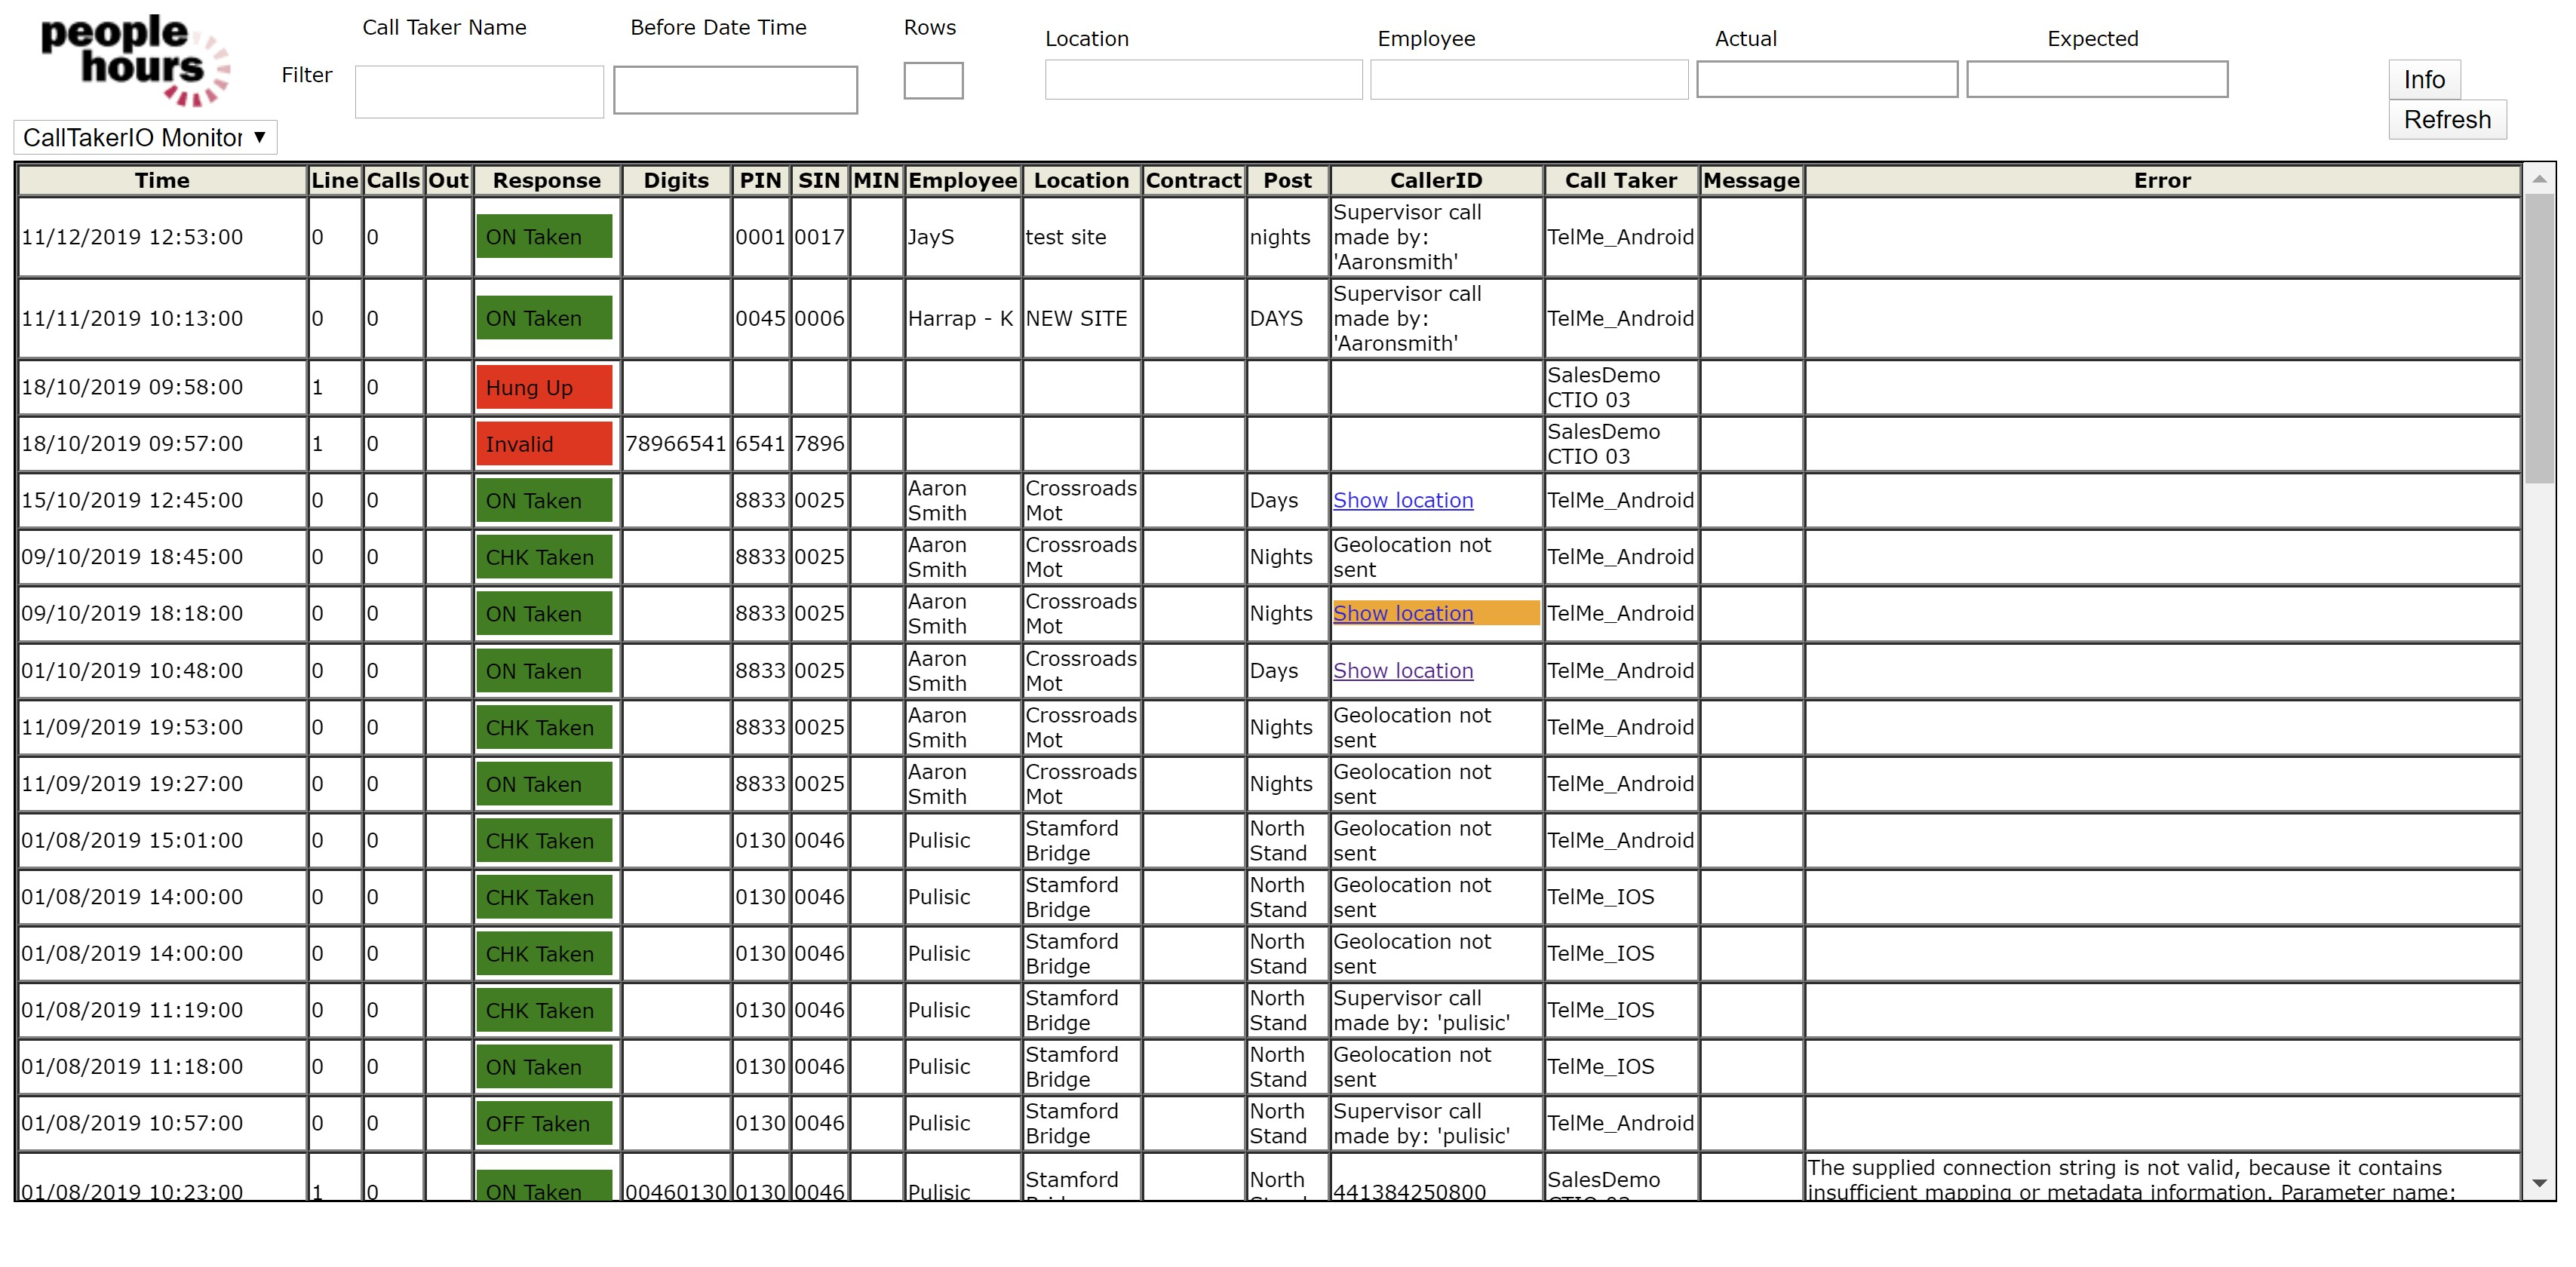The image size is (2576, 1267).
Task: Click the CallerID column header
Action: [x=1435, y=180]
